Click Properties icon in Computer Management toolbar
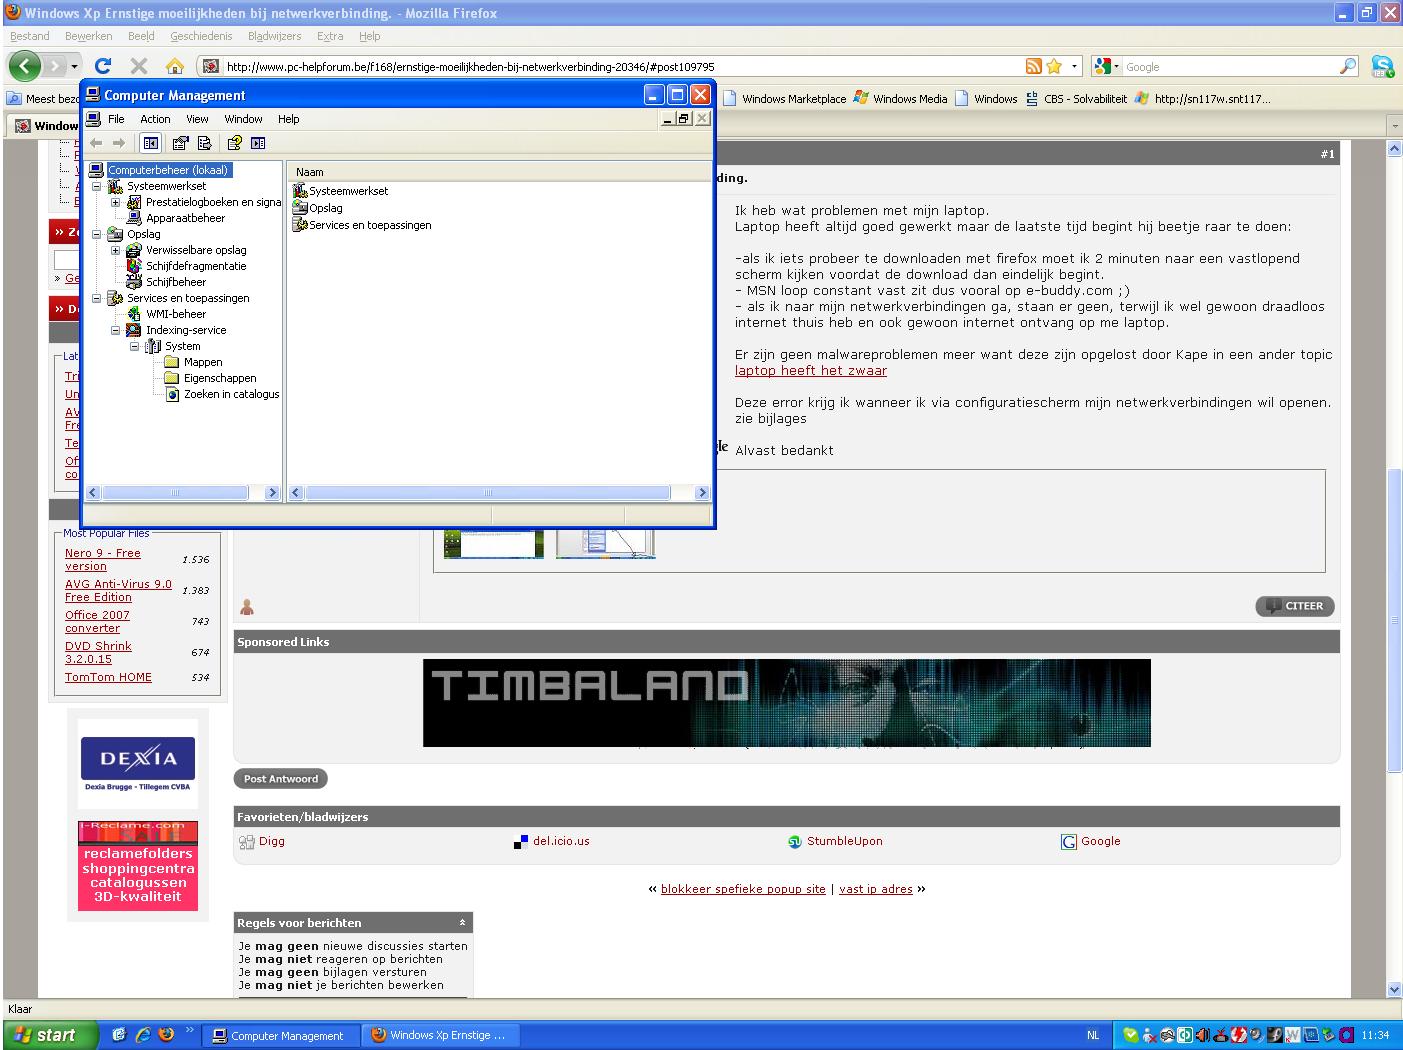This screenshot has height=1050, width=1403. pos(181,143)
